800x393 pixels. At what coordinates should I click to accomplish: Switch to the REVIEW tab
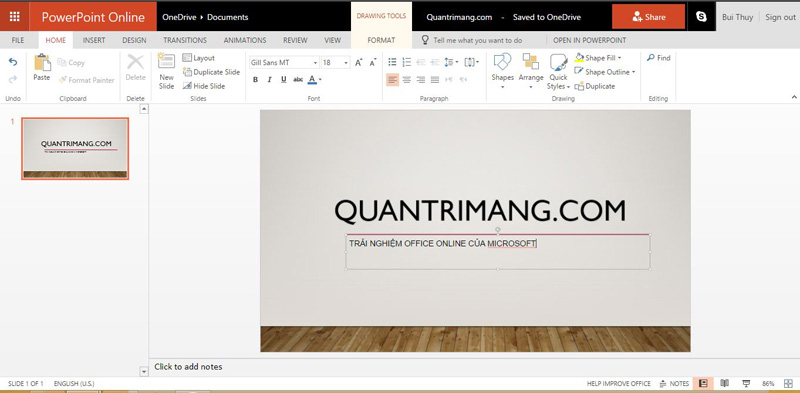coord(295,40)
